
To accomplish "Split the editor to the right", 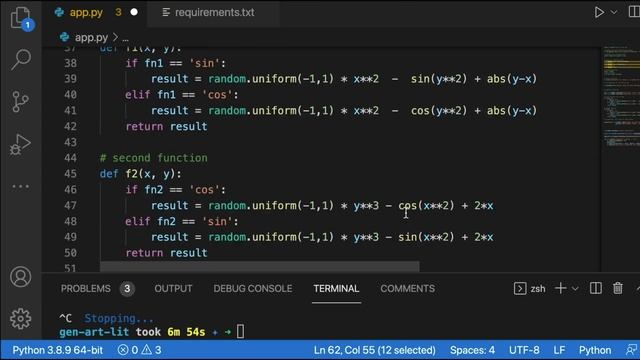I will pos(634,12).
